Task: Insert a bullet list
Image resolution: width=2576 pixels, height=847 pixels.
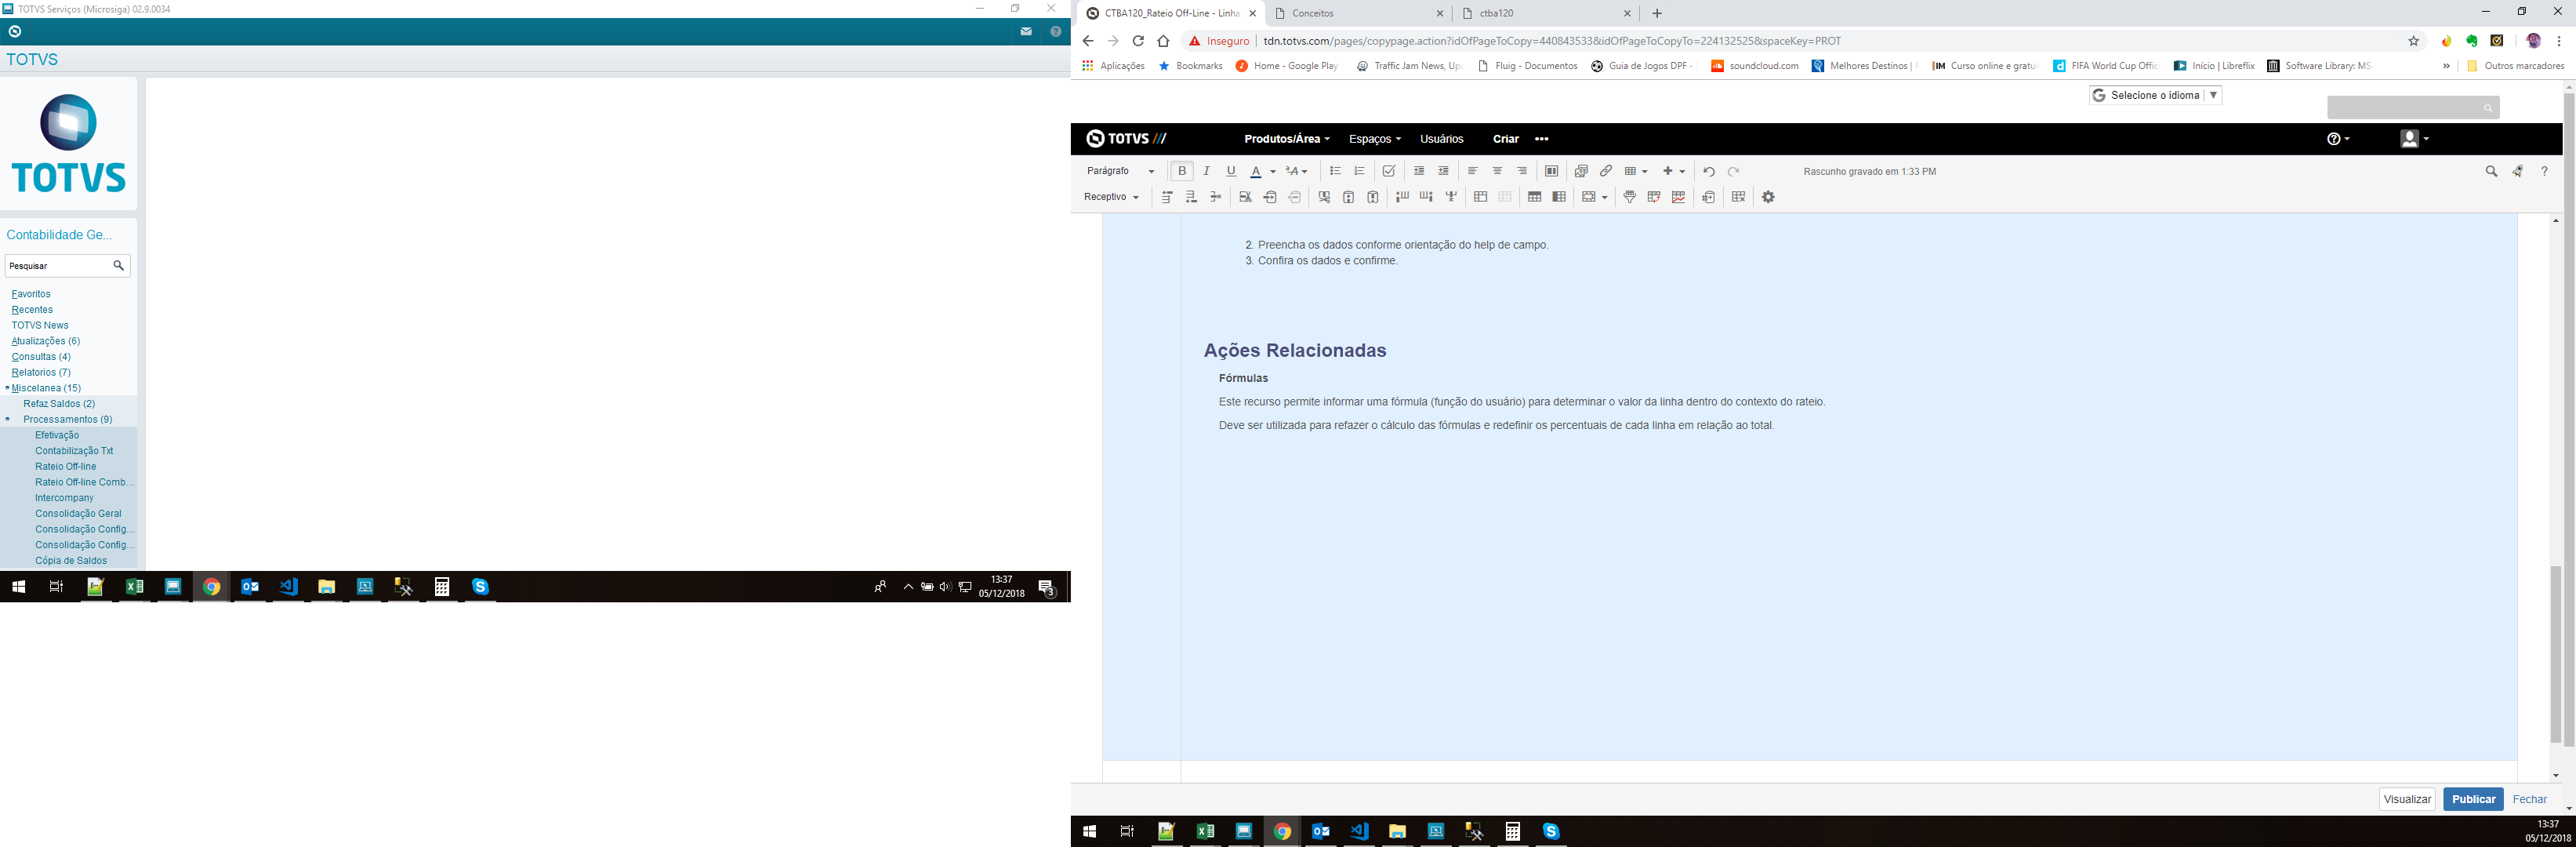Action: point(1335,171)
